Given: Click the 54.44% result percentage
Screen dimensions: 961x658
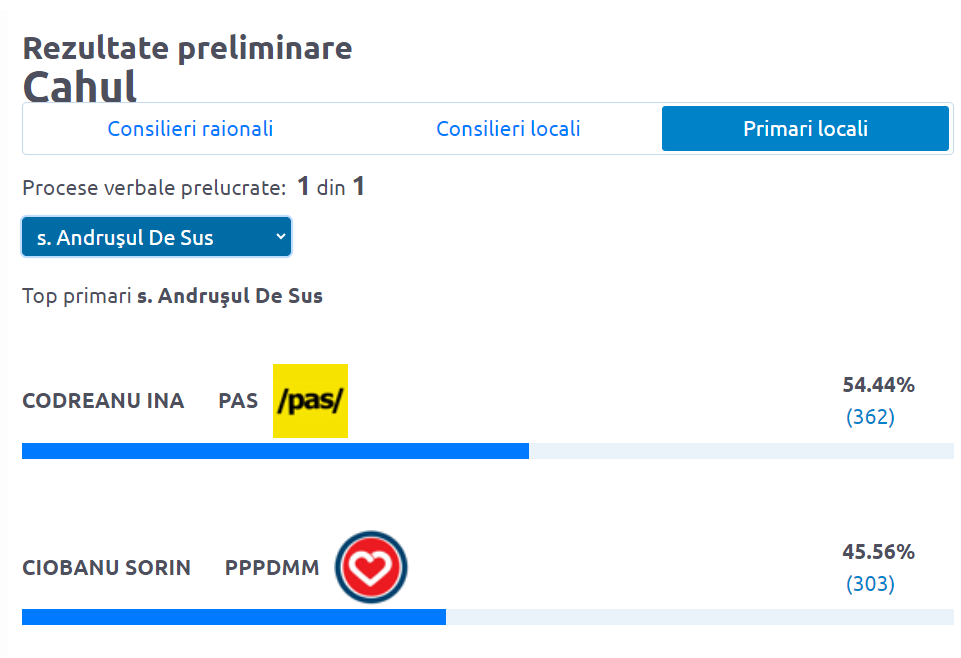Looking at the screenshot, I should (878, 385).
